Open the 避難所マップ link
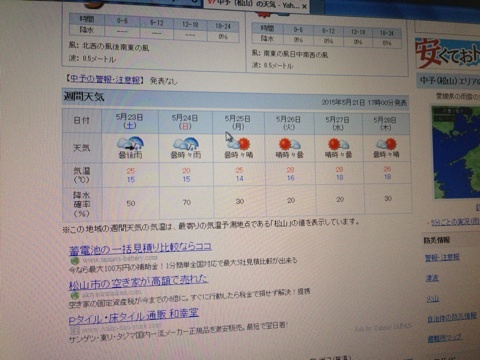The height and width of the screenshot is (360, 480). click(445, 338)
